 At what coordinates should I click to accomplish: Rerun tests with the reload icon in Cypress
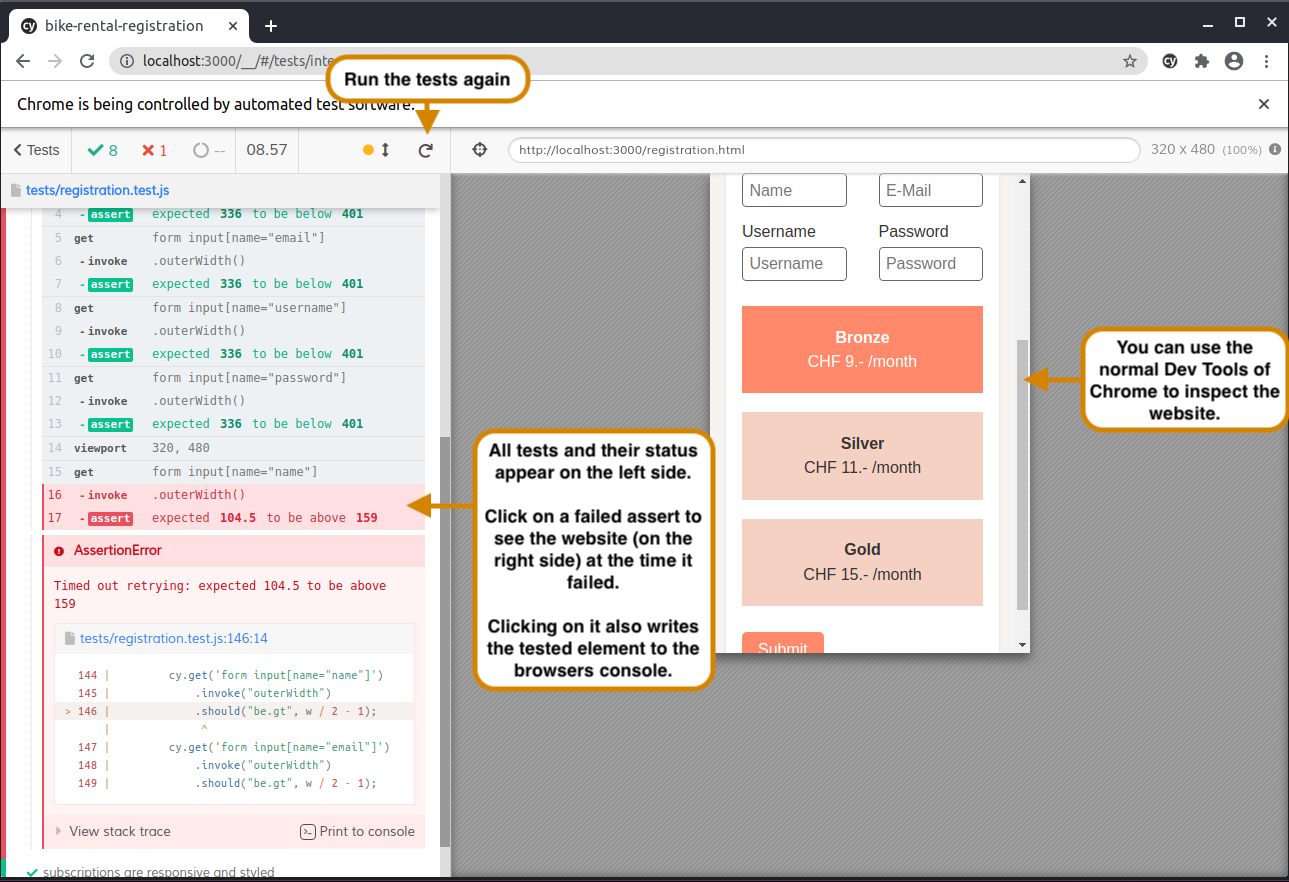point(426,150)
